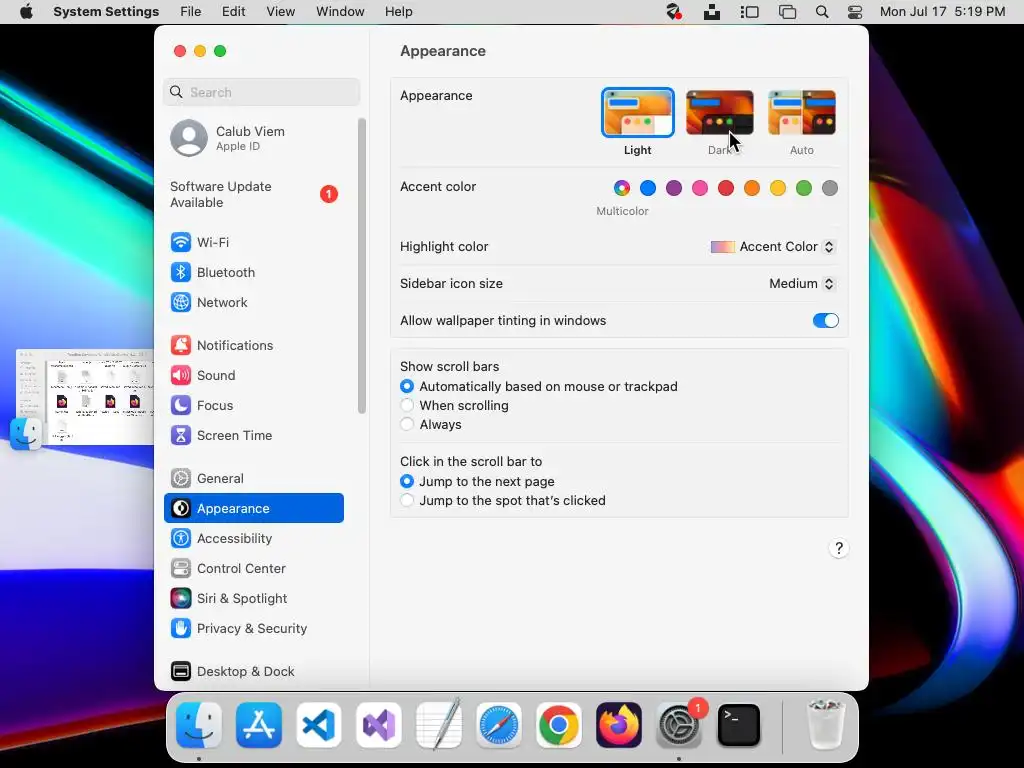Select Jump to the spot that's clicked
Image resolution: width=1024 pixels, height=768 pixels.
tap(407, 500)
